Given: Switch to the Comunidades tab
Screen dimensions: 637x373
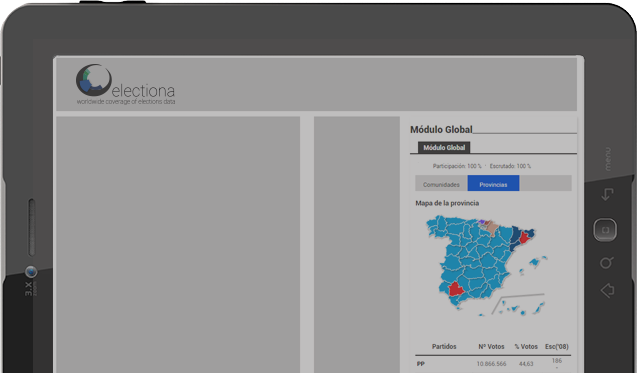Looking at the screenshot, I should click(x=441, y=184).
